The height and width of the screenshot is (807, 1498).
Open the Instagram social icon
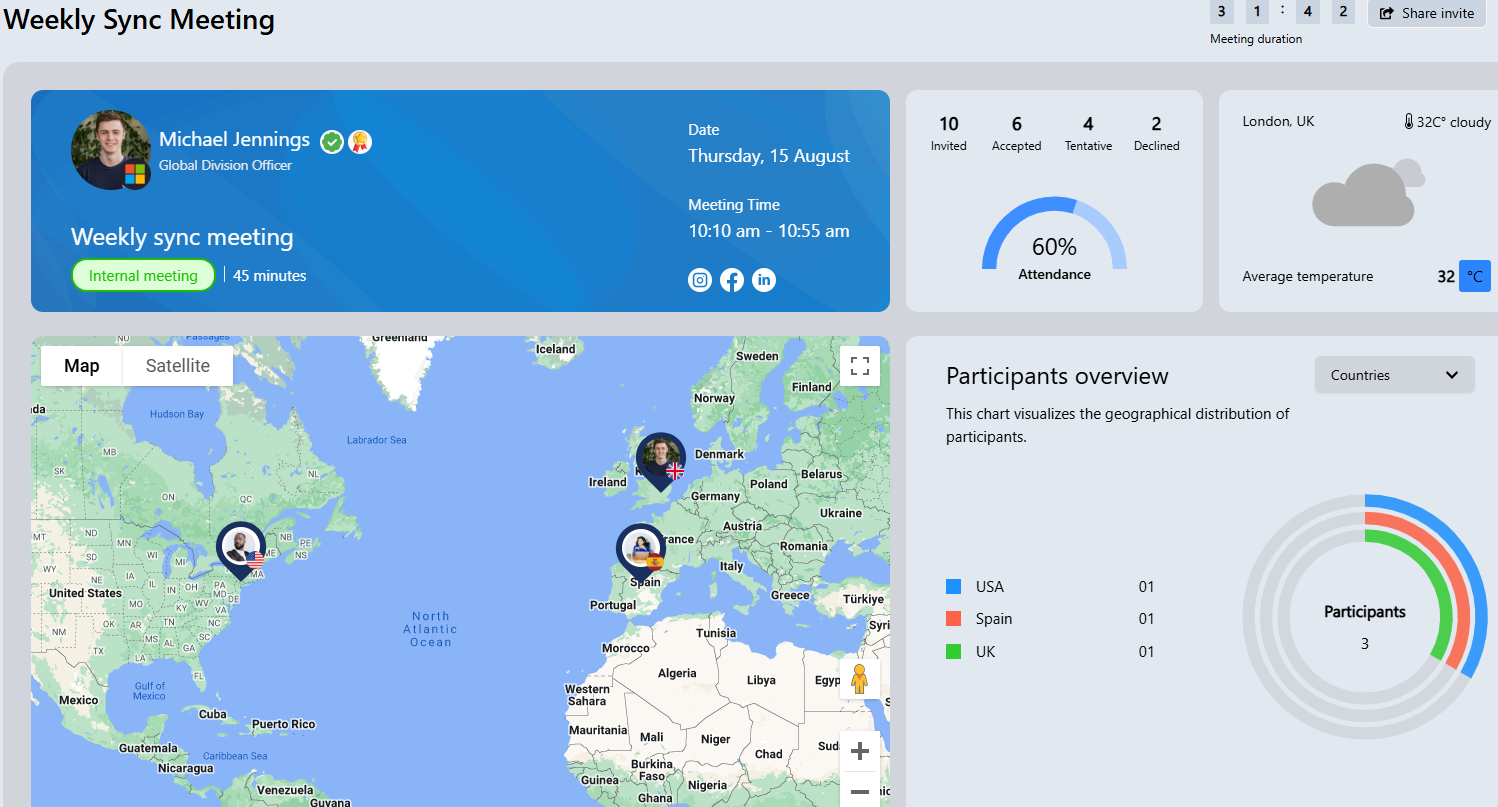700,280
